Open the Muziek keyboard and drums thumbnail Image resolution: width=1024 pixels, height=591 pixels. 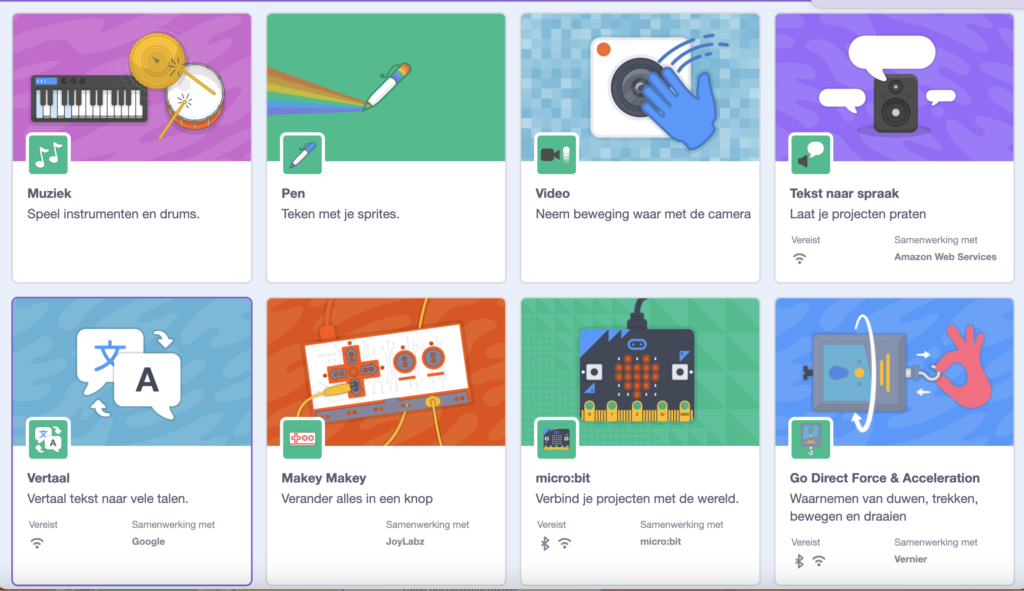pos(132,87)
